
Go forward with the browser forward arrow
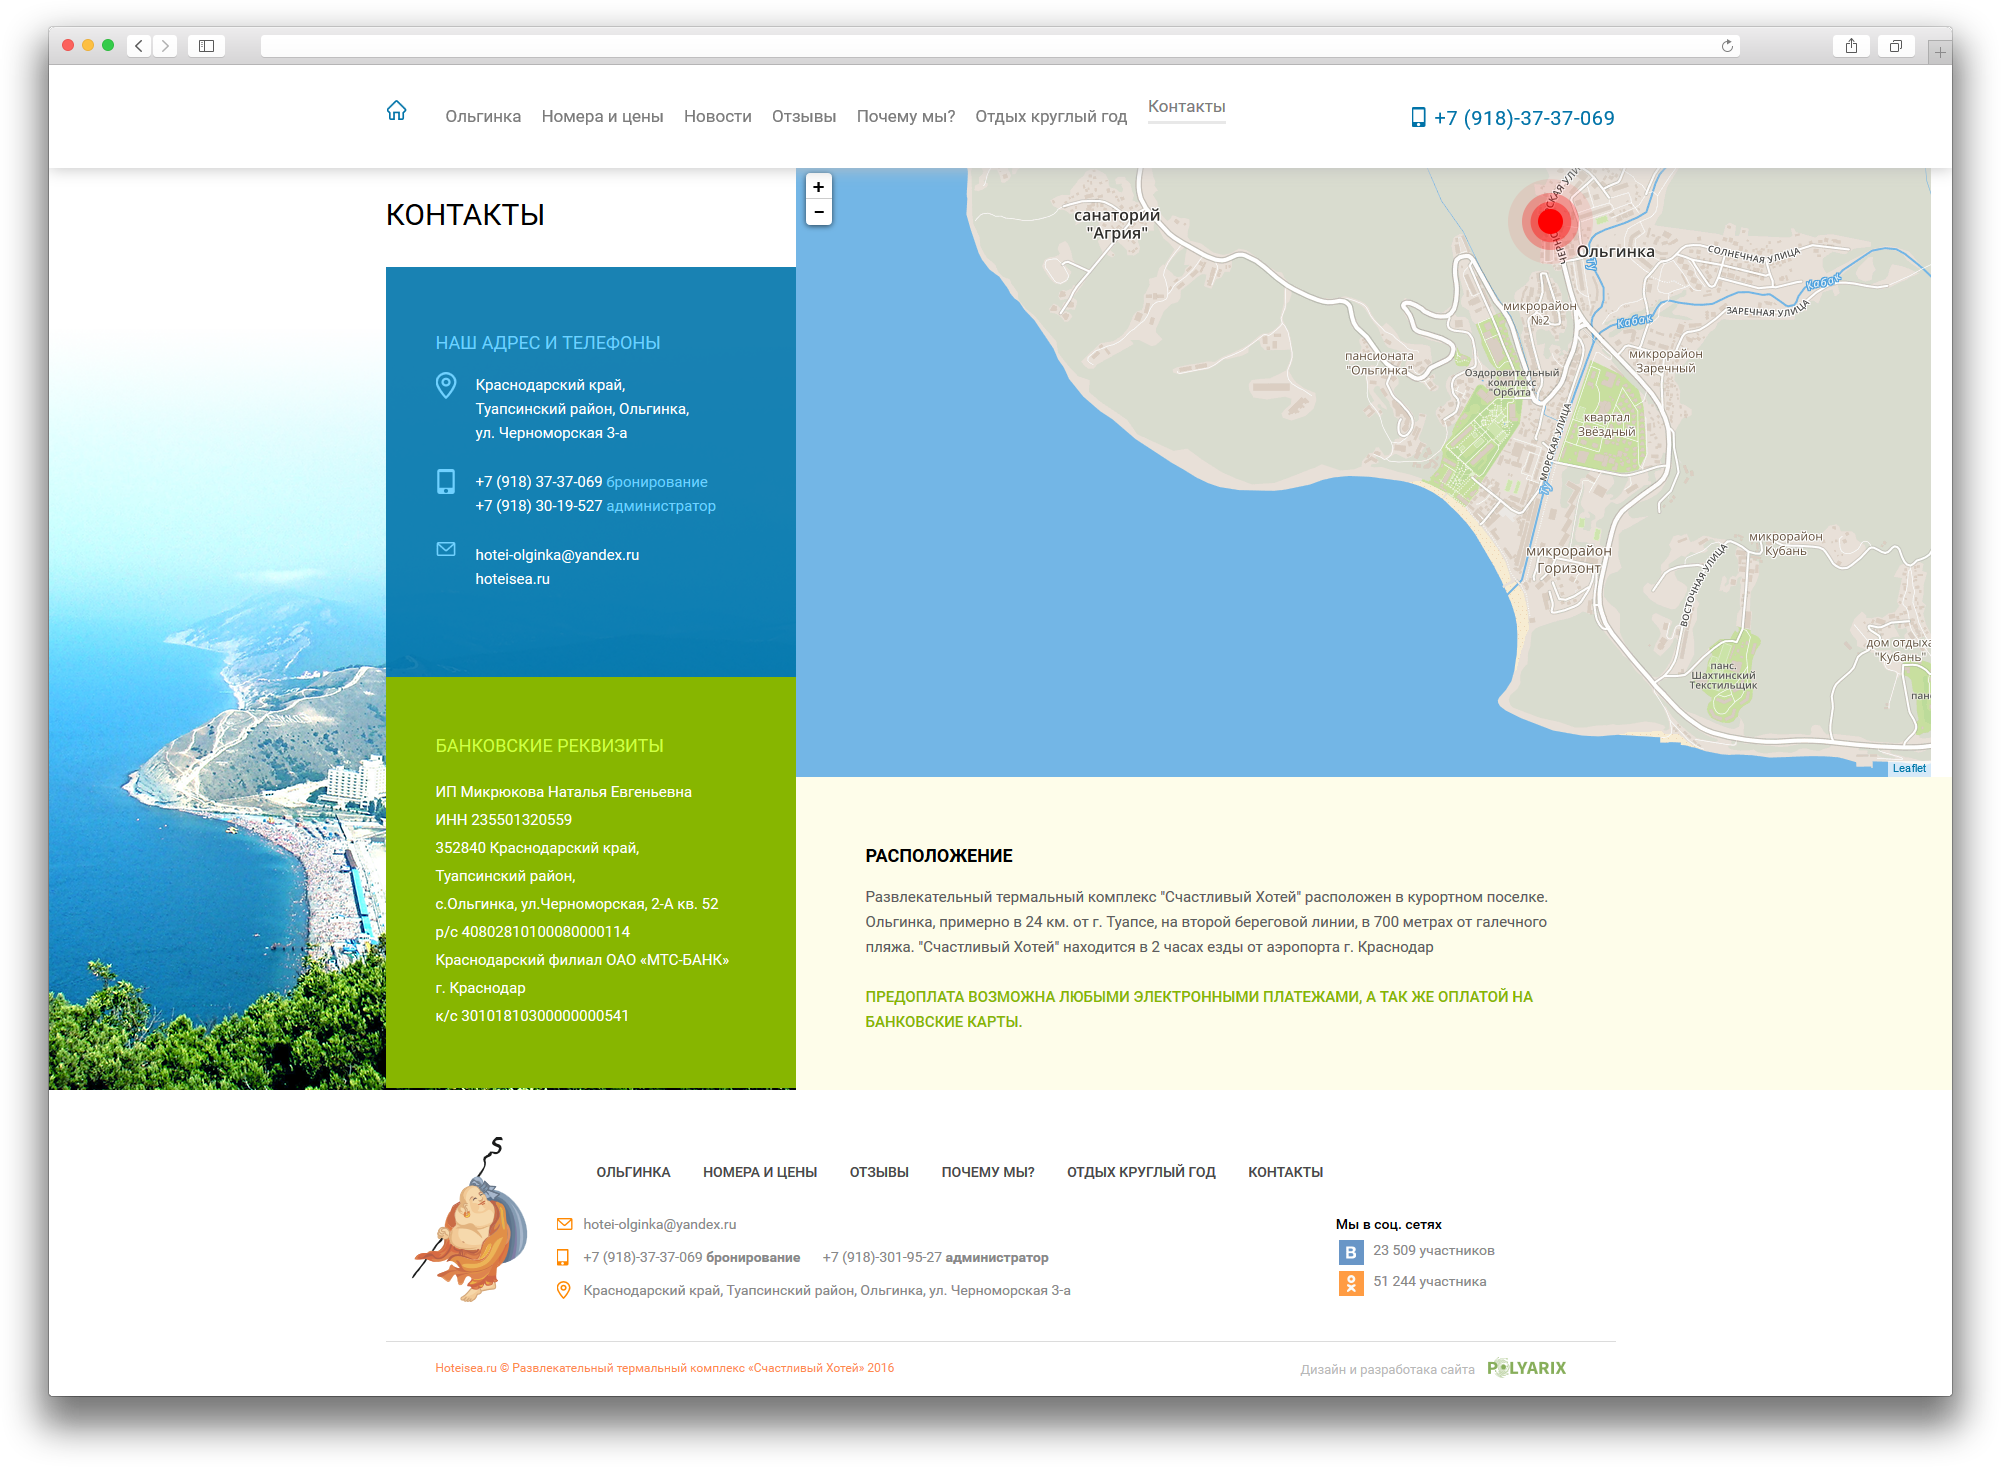pyautogui.click(x=165, y=46)
